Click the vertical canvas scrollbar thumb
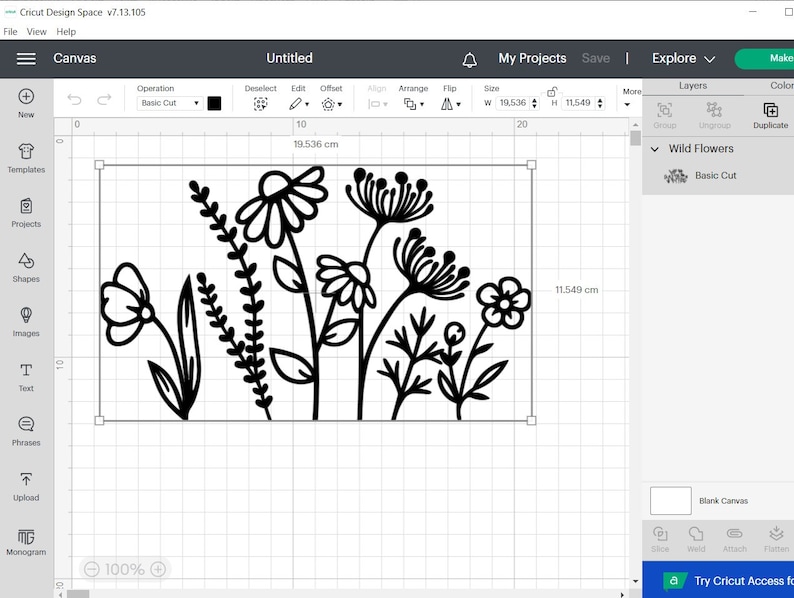Viewport: 794px width, 598px height. pyautogui.click(x=635, y=138)
